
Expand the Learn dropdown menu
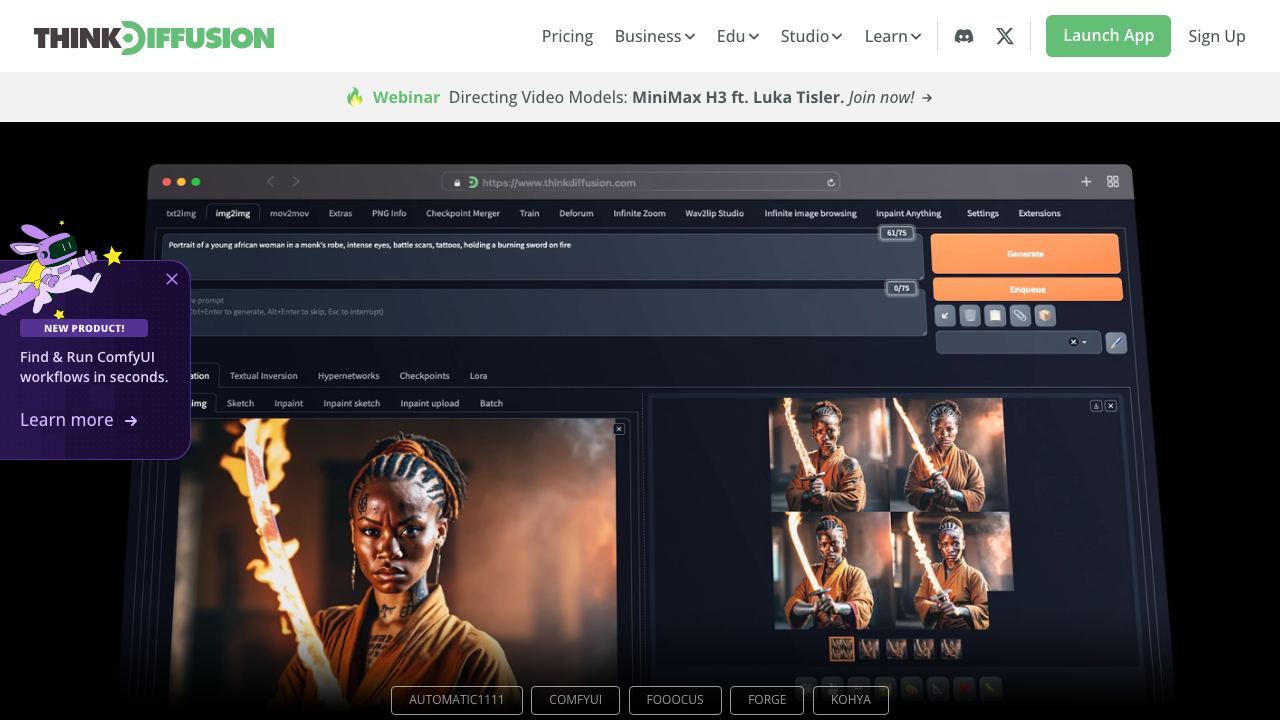click(x=893, y=36)
